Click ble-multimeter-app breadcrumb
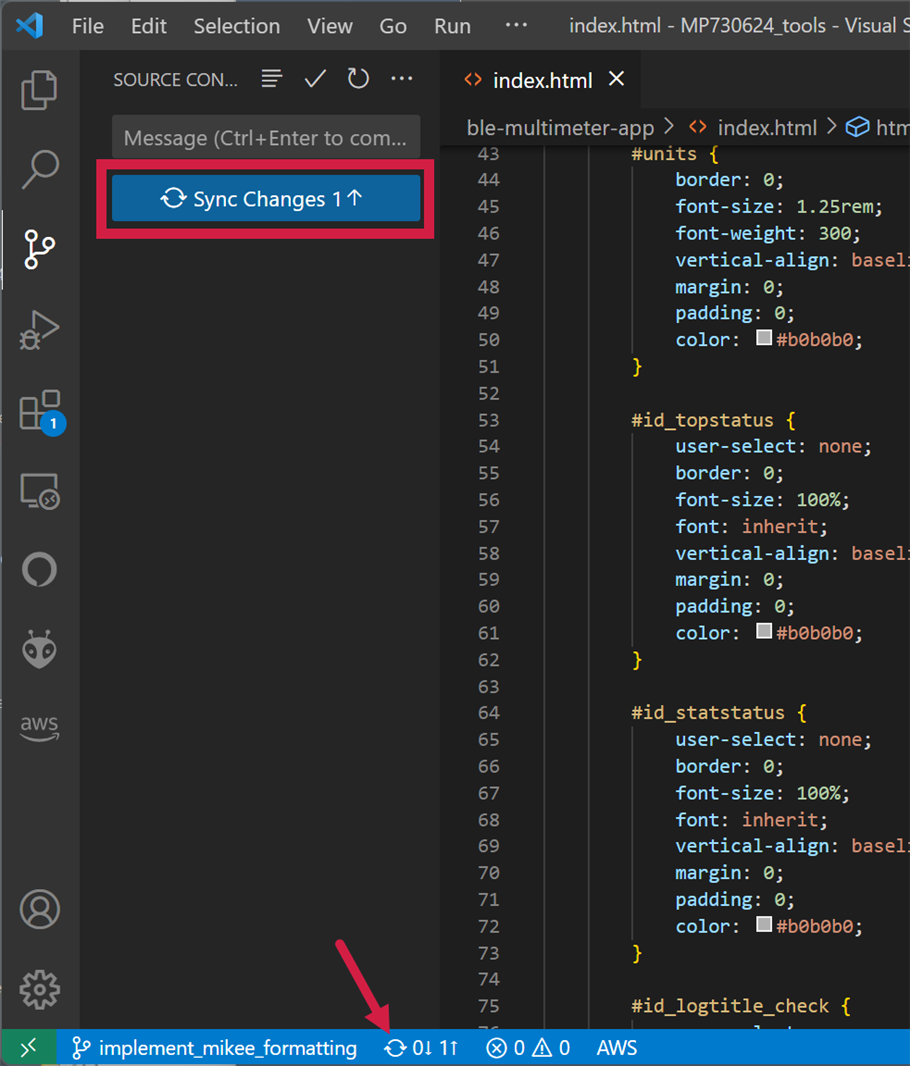This screenshot has height=1066, width=910. click(560, 128)
